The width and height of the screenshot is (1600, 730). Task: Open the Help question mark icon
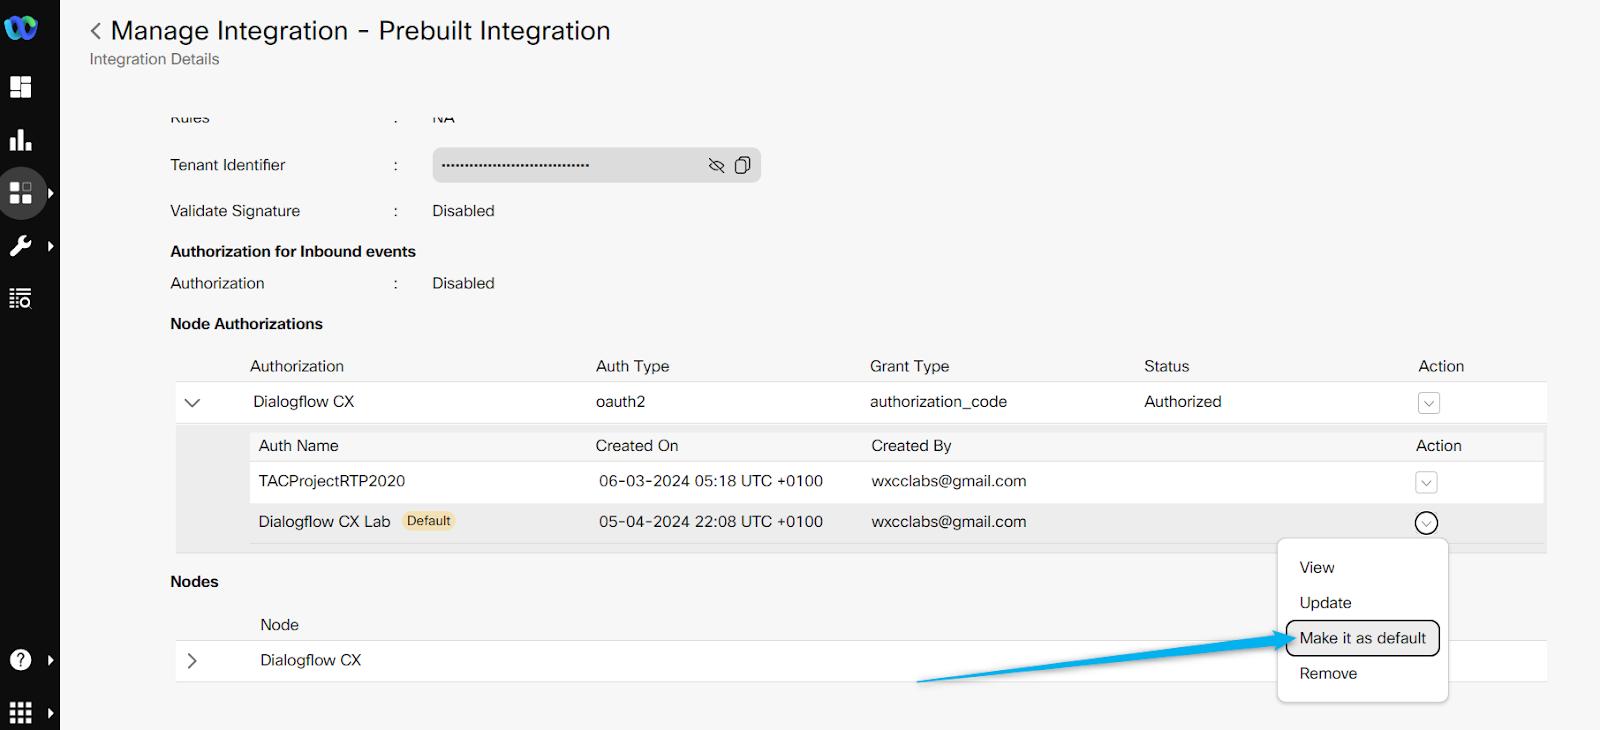click(x=21, y=660)
